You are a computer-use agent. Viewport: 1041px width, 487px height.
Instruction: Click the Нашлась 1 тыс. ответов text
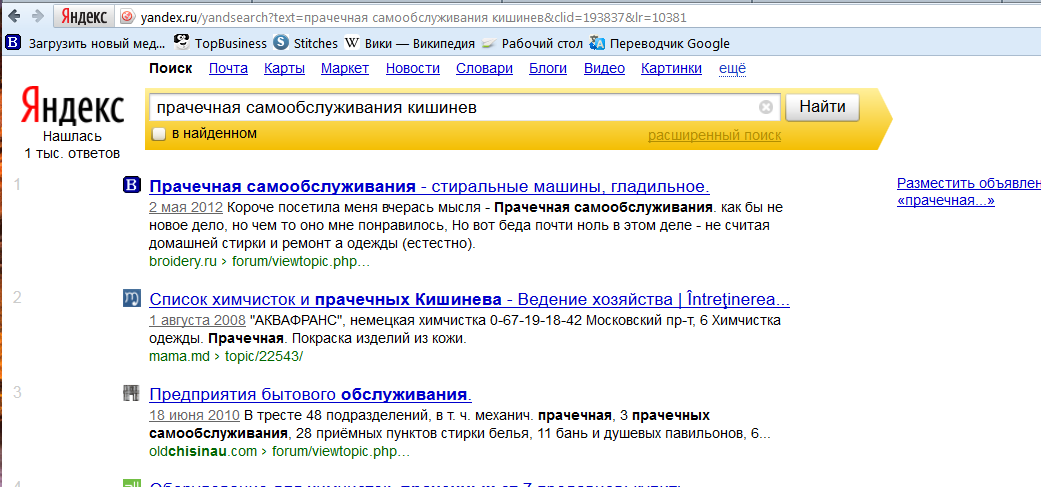click(72, 145)
